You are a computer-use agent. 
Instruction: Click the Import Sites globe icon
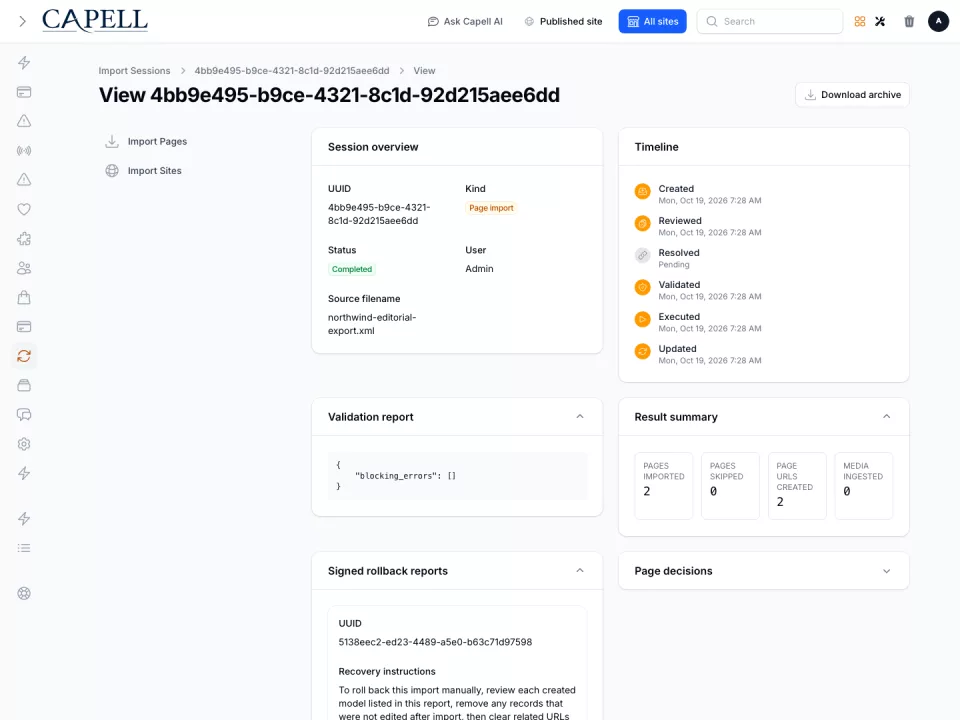click(x=112, y=171)
